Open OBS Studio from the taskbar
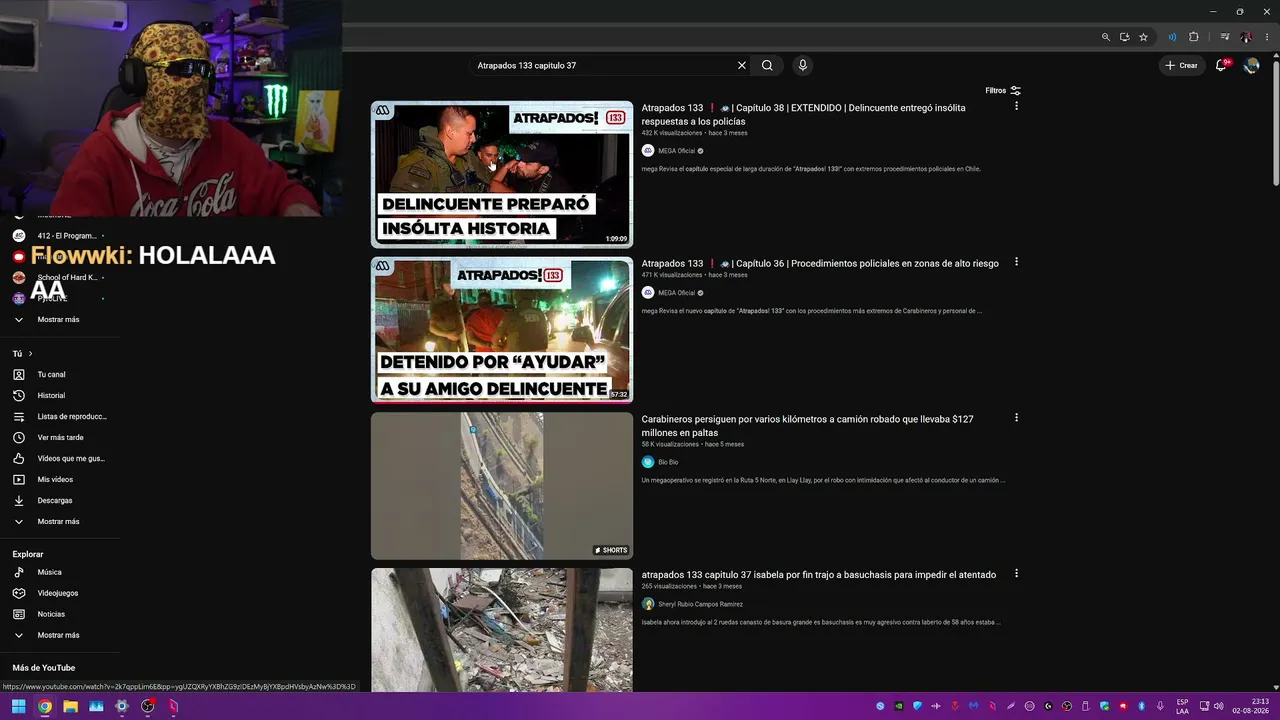 [x=147, y=706]
